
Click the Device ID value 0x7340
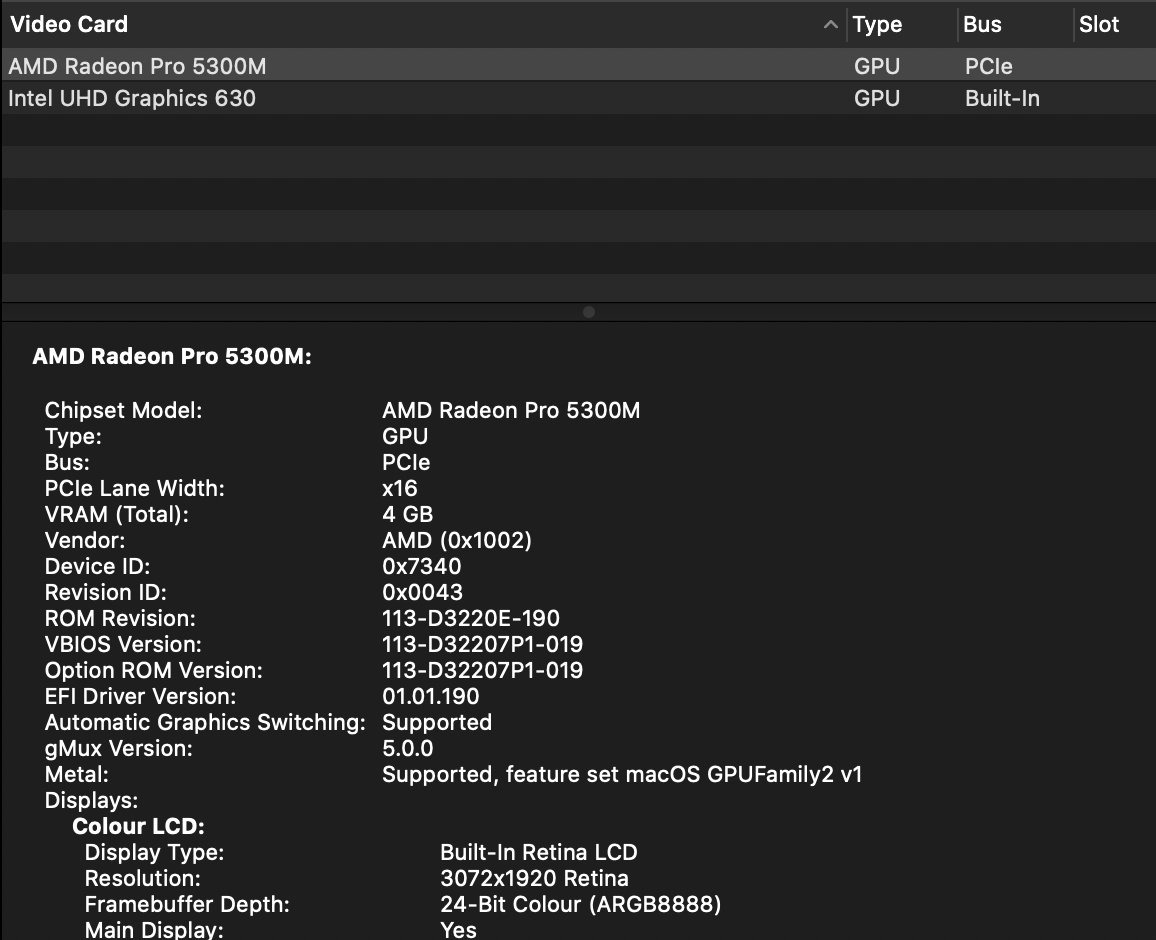[422, 566]
